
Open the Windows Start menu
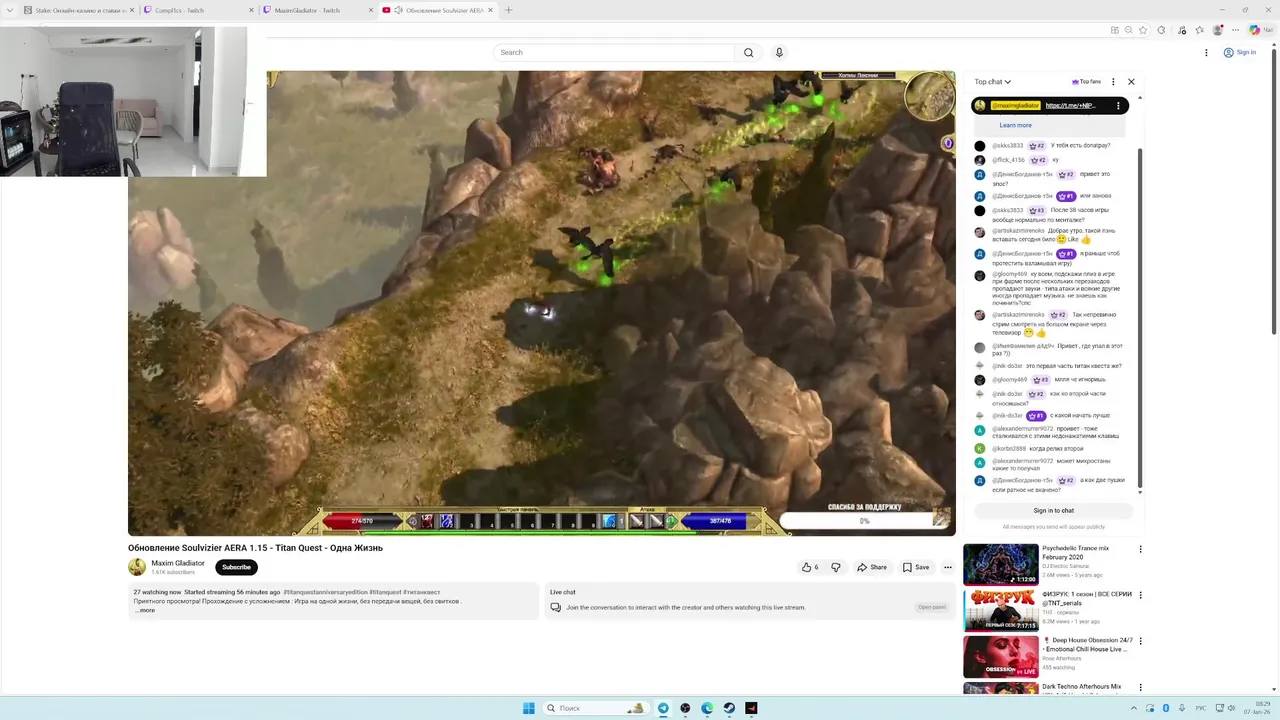click(x=528, y=708)
